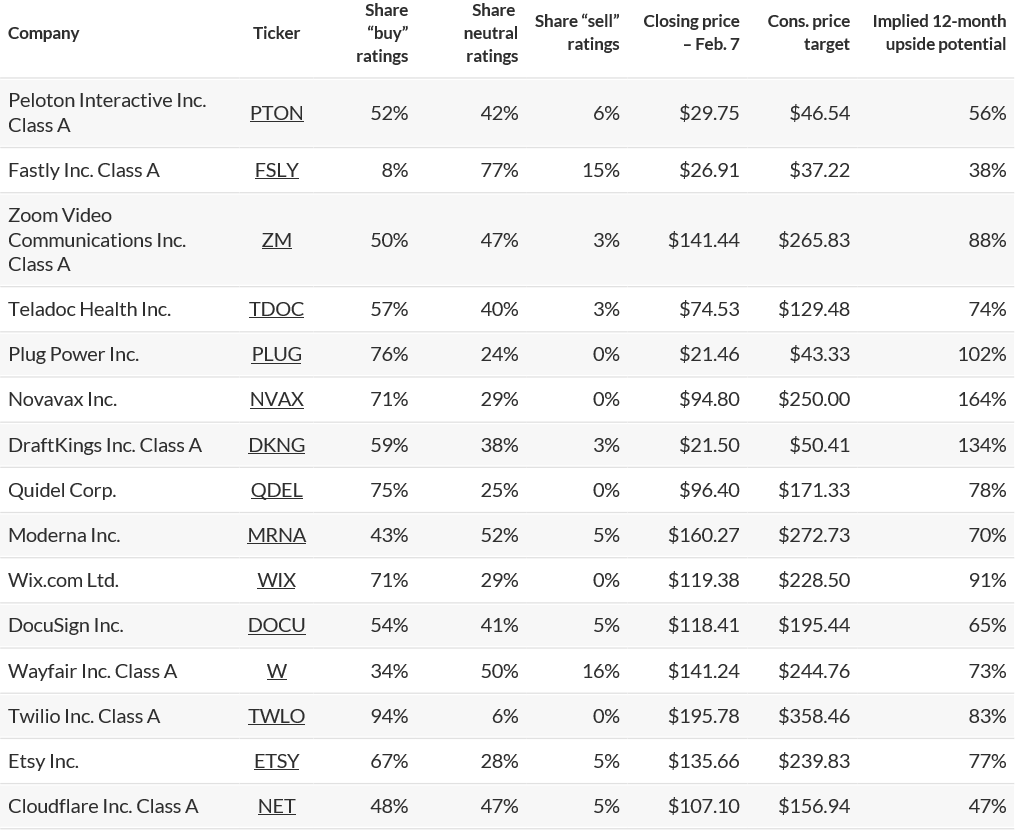This screenshot has height=831, width=1016.
Task: Click the WIX ticker link
Action: [276, 580]
